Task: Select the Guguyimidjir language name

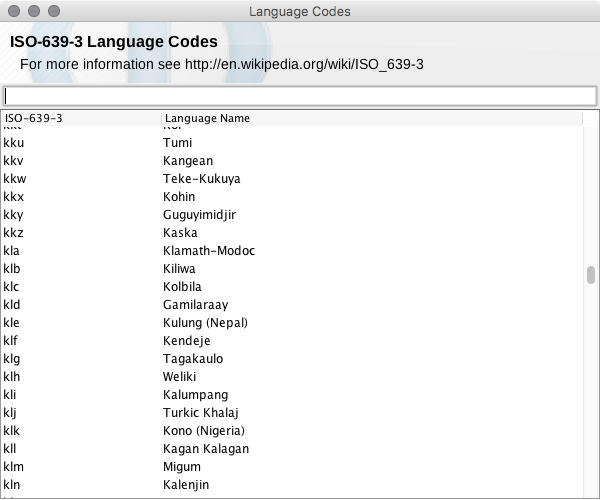Action: [x=199, y=215]
